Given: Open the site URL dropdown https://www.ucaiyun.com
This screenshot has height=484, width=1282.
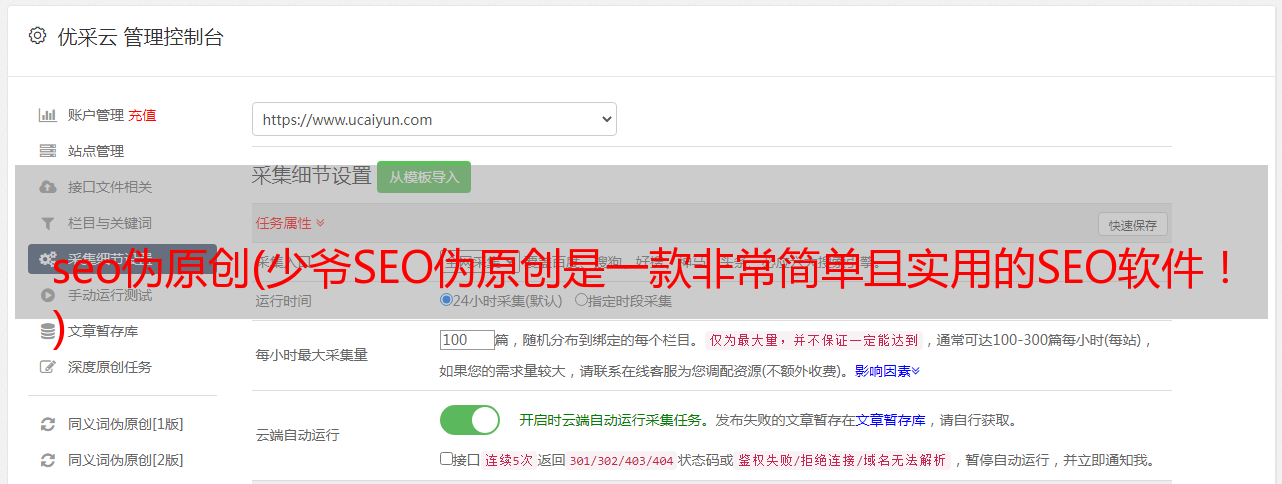Looking at the screenshot, I should point(434,119).
